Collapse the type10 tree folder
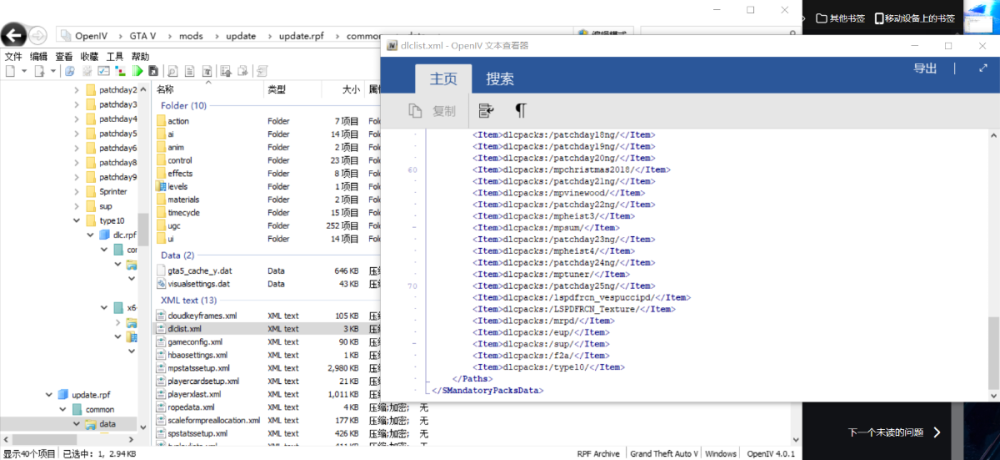This screenshot has height=460, width=1000. pos(78,221)
